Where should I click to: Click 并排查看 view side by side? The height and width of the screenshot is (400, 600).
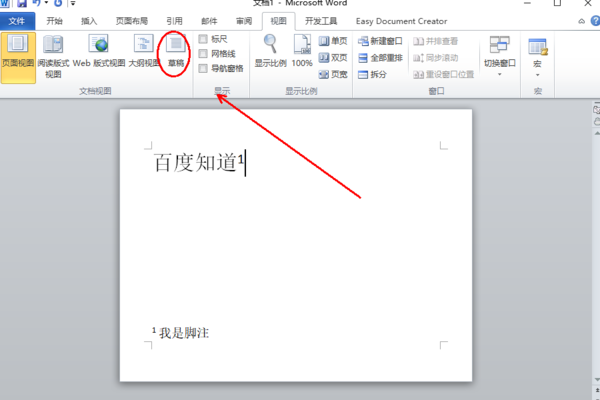(x=435, y=41)
